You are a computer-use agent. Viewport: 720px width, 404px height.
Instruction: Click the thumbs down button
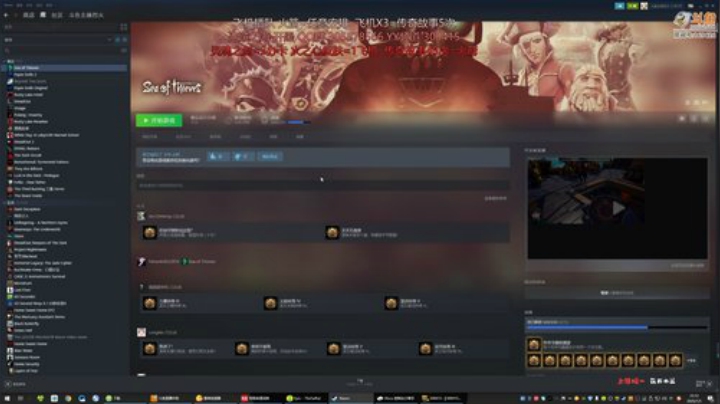[x=242, y=157]
